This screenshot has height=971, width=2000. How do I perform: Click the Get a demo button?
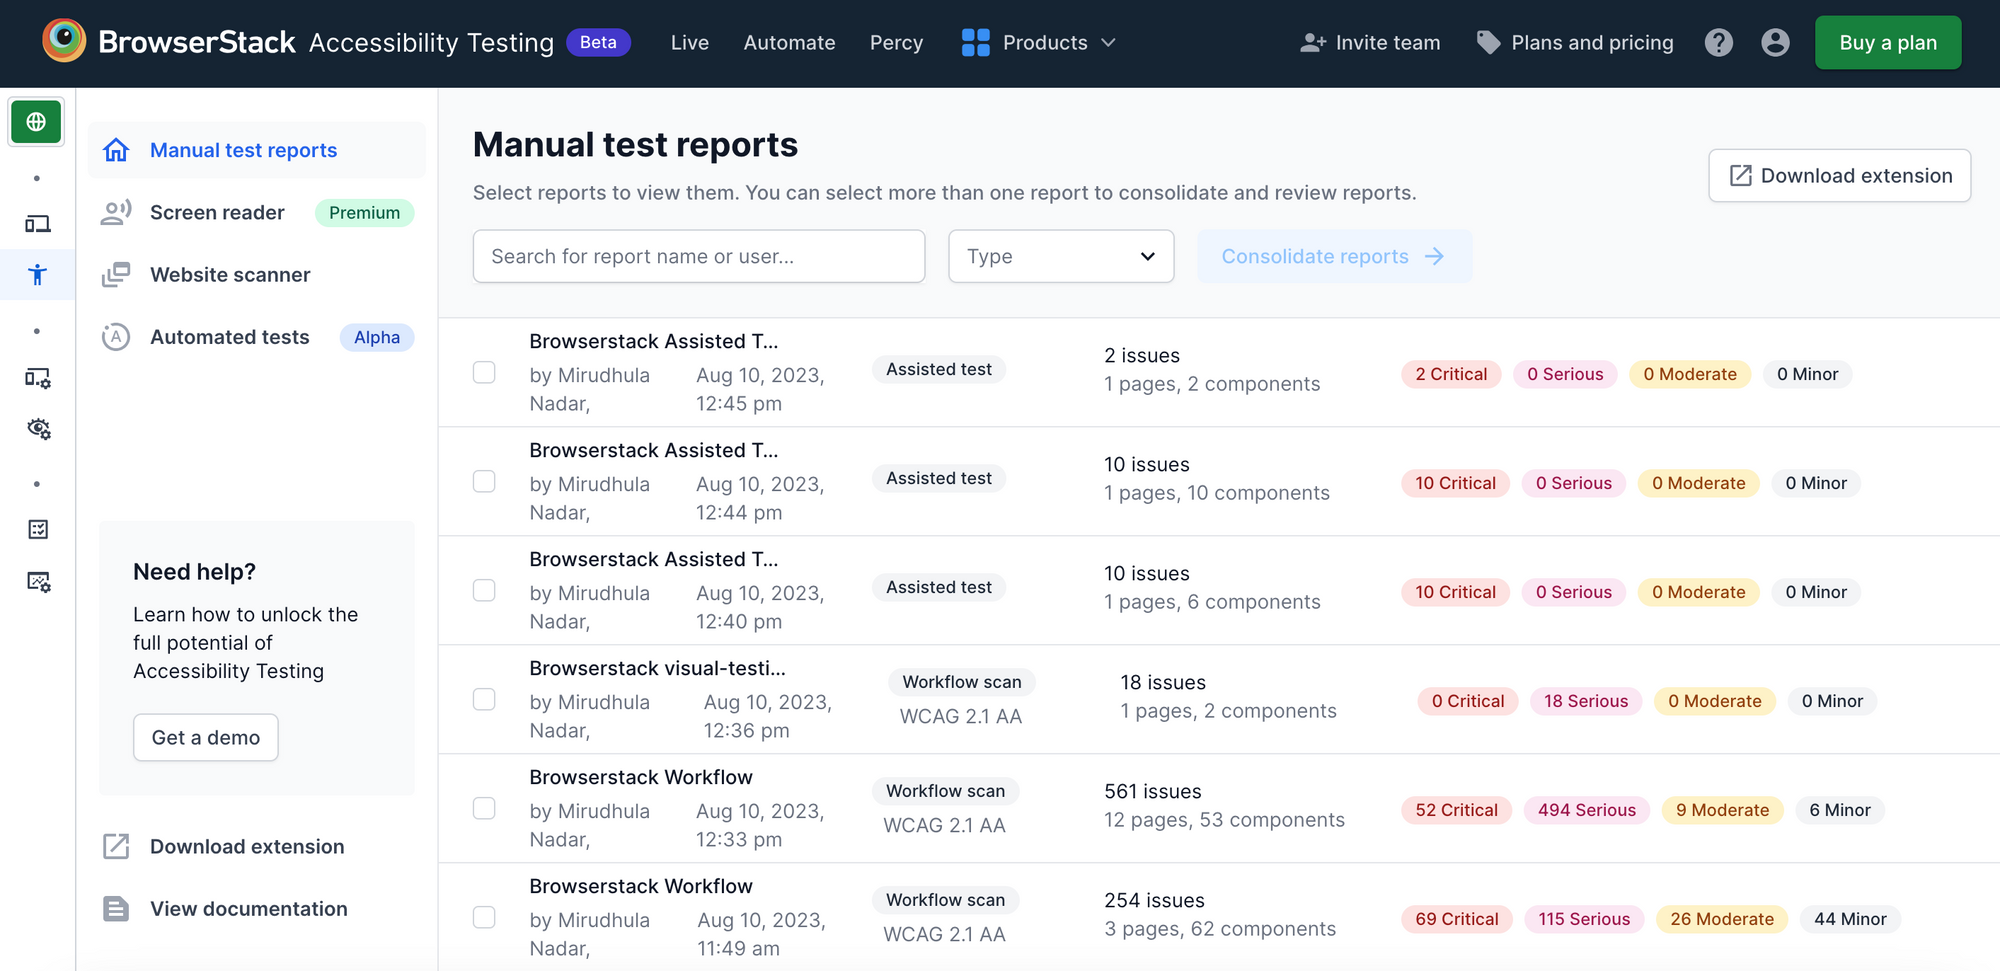pos(205,737)
